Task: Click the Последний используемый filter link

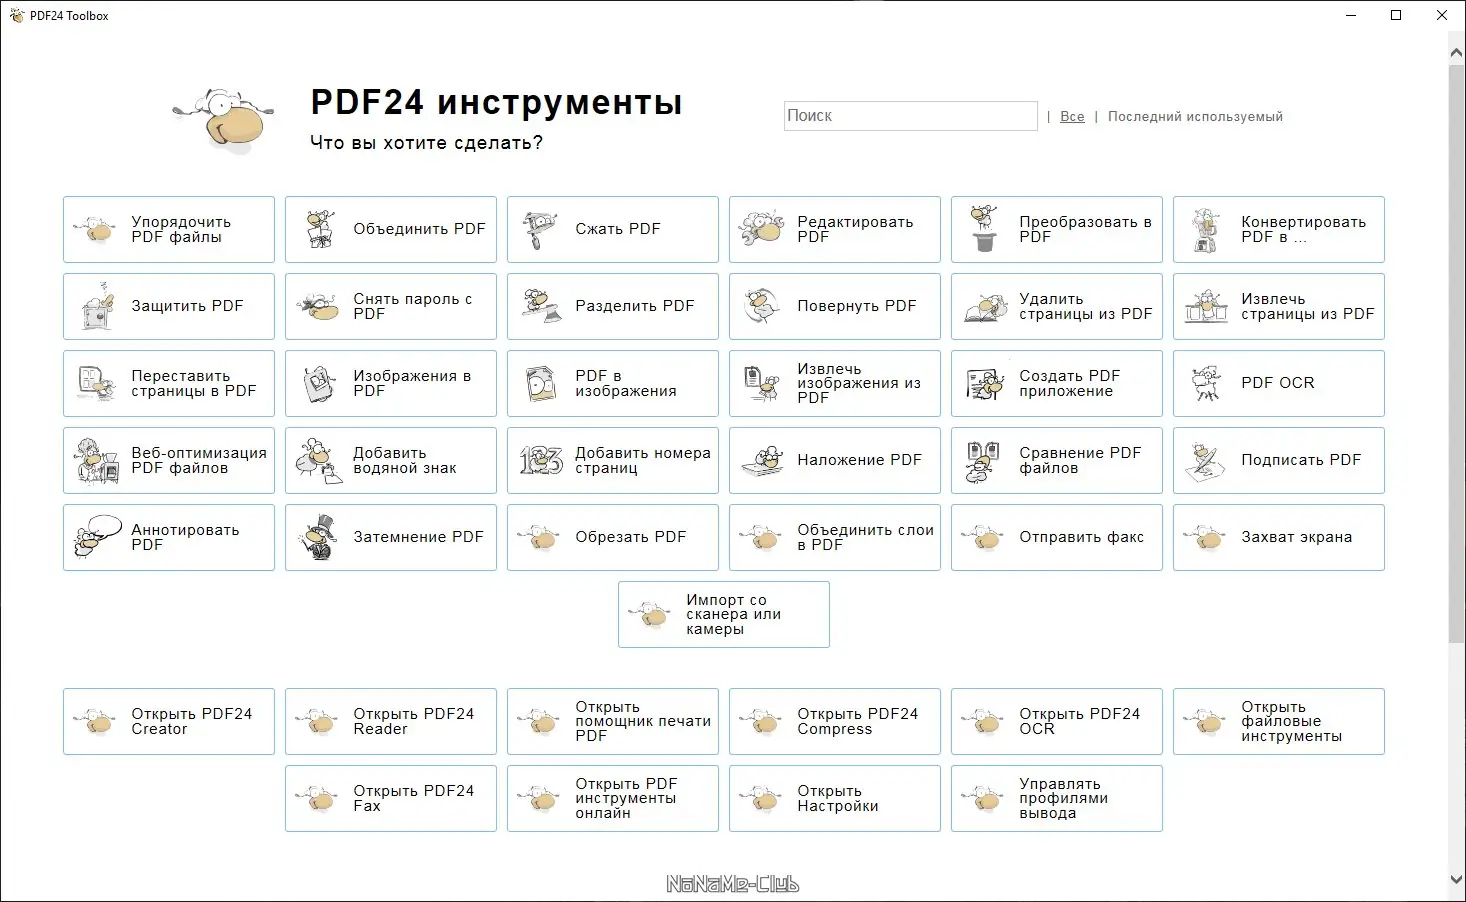Action: [1195, 117]
